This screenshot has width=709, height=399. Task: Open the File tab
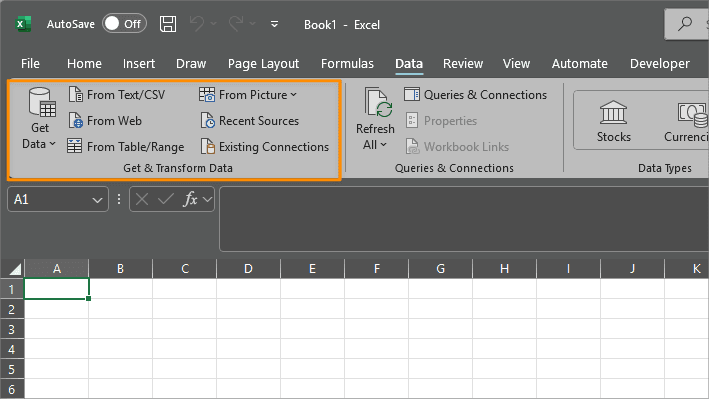pyautogui.click(x=30, y=64)
